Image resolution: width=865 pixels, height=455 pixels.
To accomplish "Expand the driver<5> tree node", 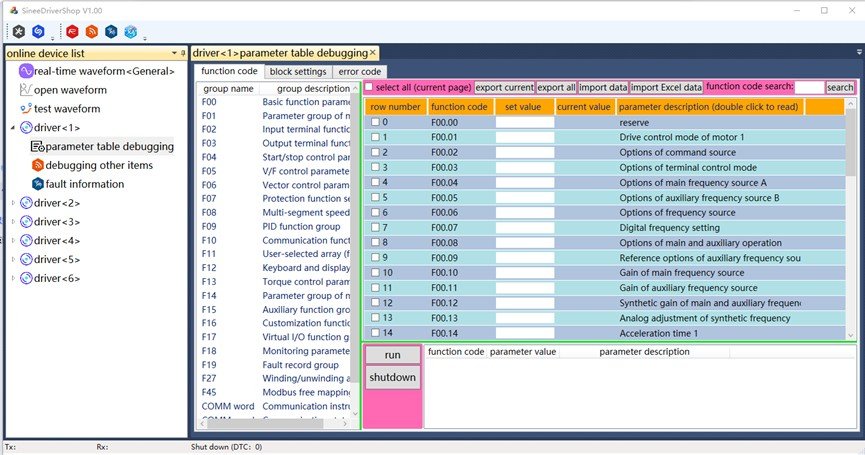I will [13, 259].
